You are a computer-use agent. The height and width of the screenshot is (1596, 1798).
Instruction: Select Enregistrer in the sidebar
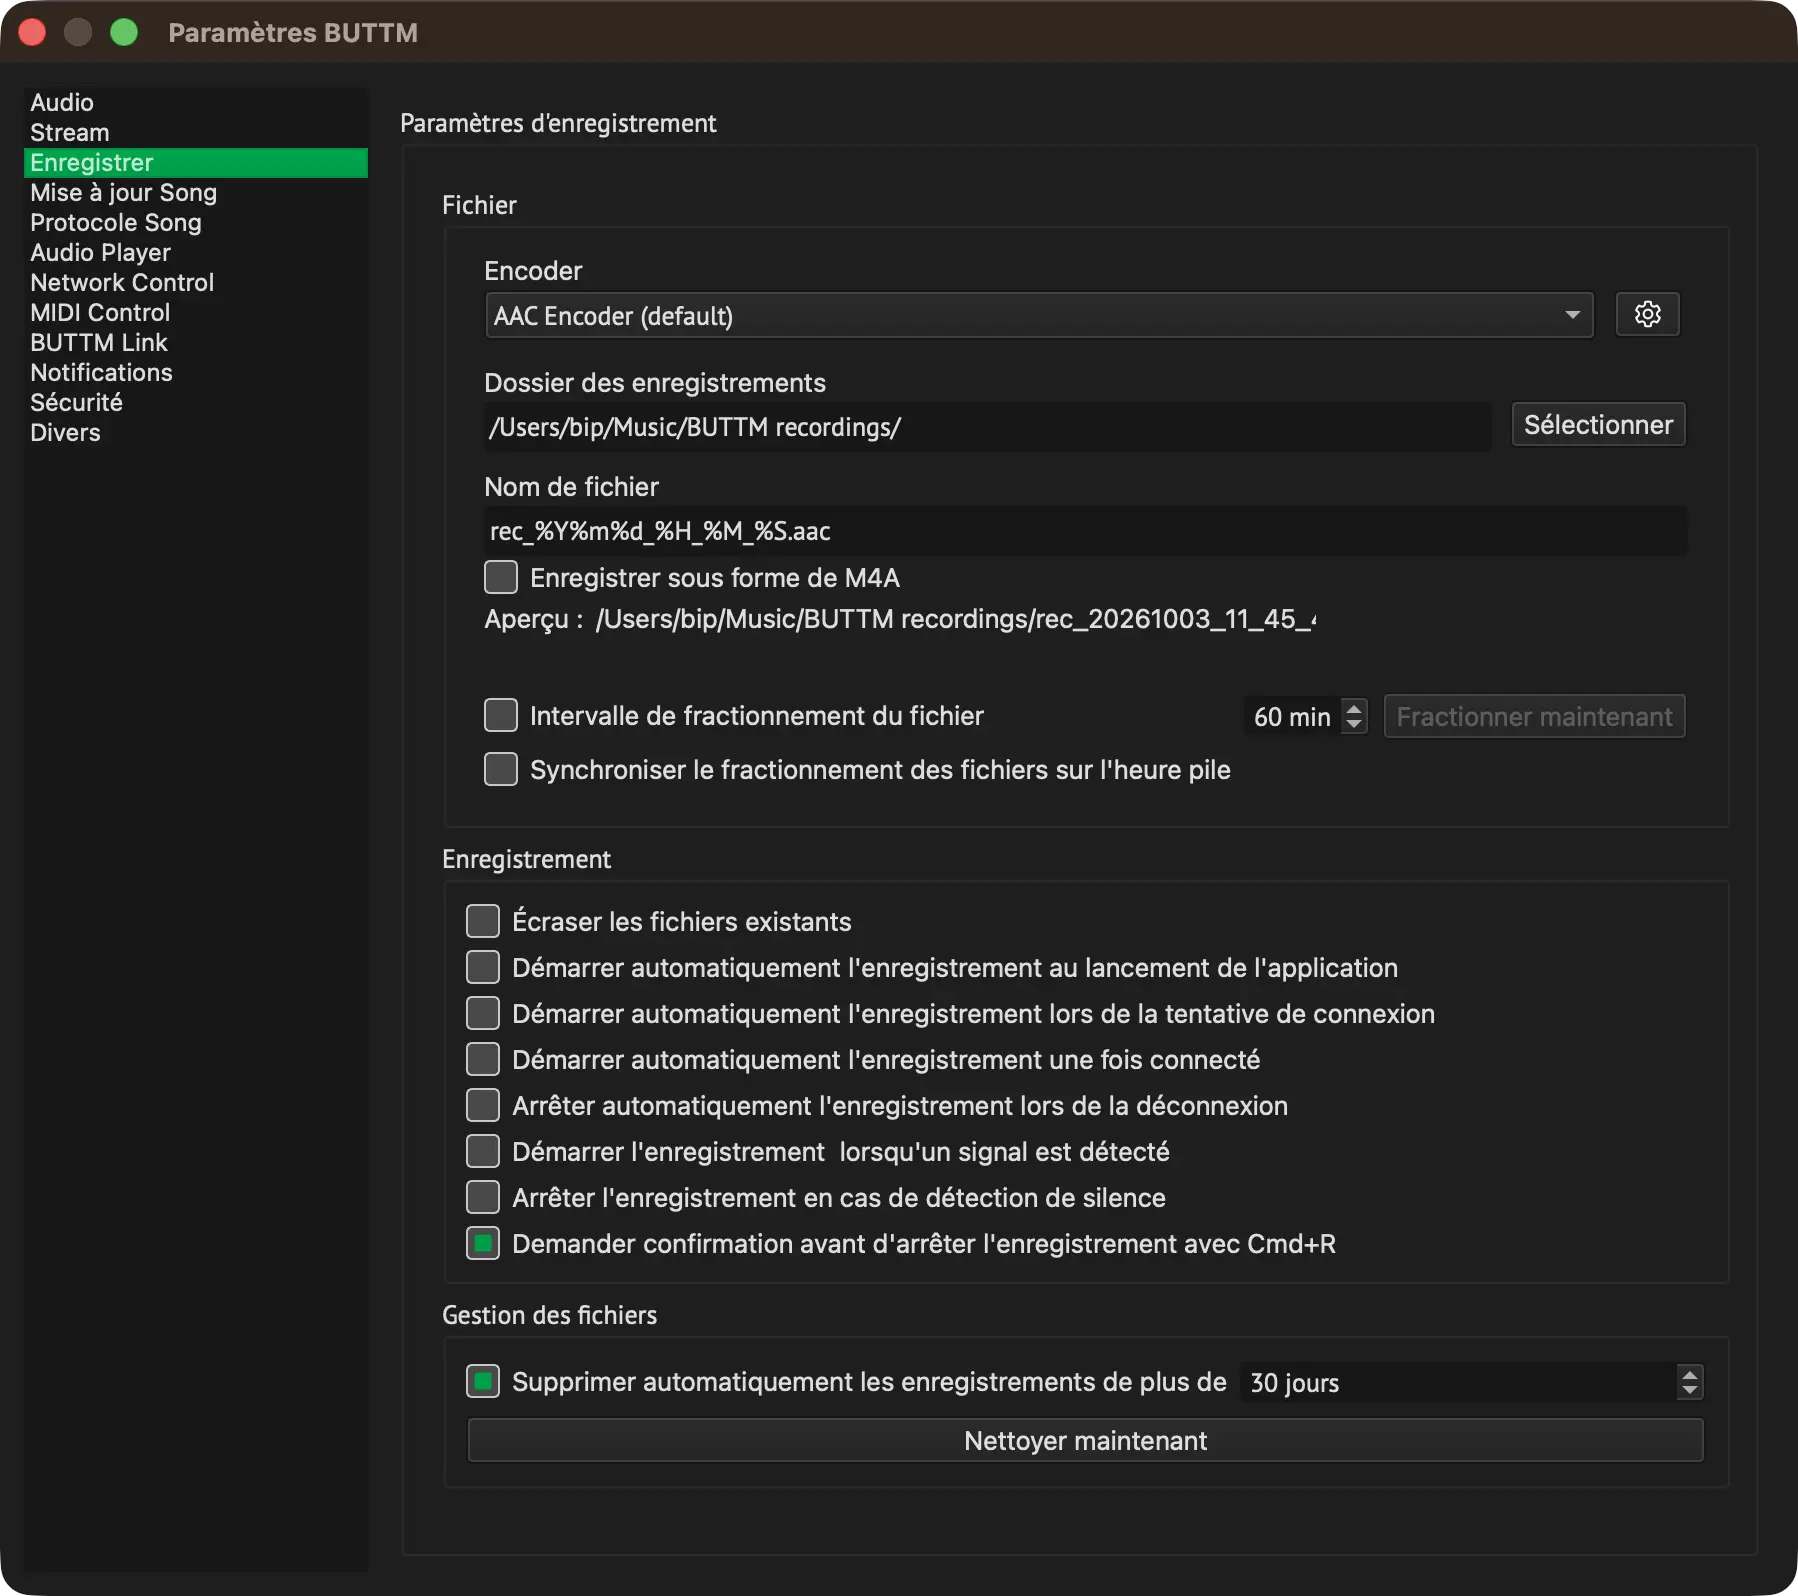[196, 163]
